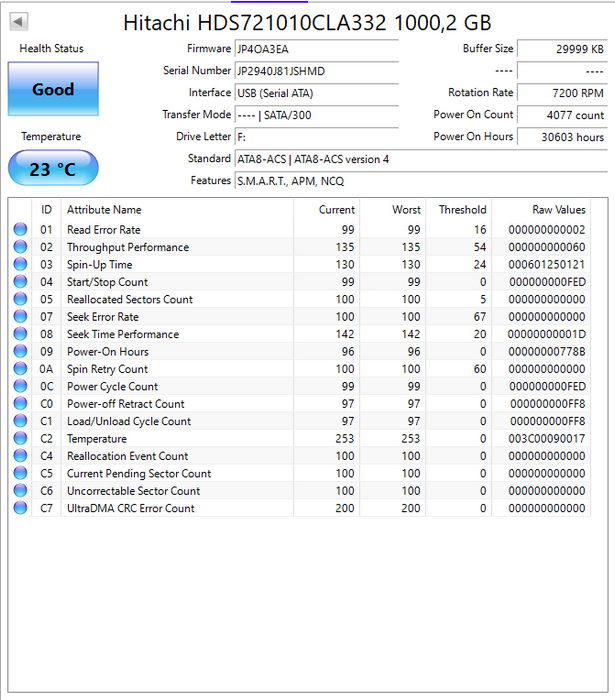615x700 pixels.
Task: Click status icon for Temperature attribute
Action: click(x=20, y=439)
